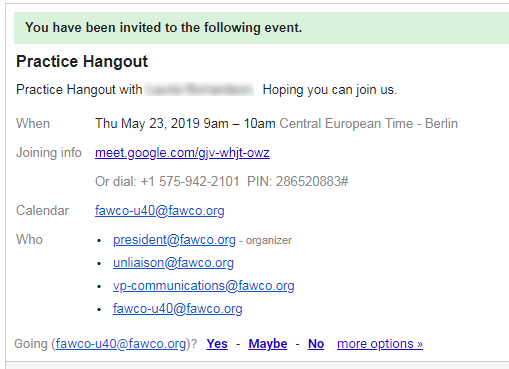
Task: Click the PIN 286520883# text
Action: tap(298, 182)
